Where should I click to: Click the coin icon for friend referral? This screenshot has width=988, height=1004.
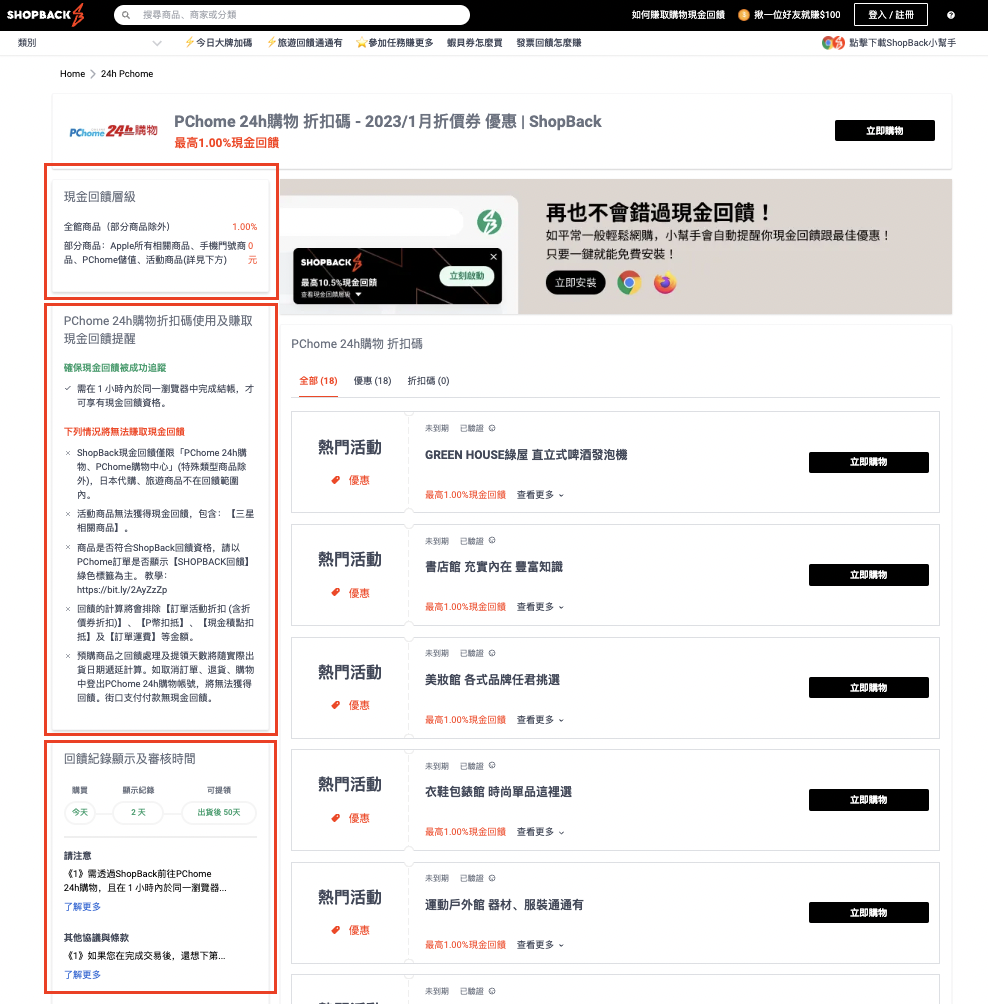pos(743,15)
